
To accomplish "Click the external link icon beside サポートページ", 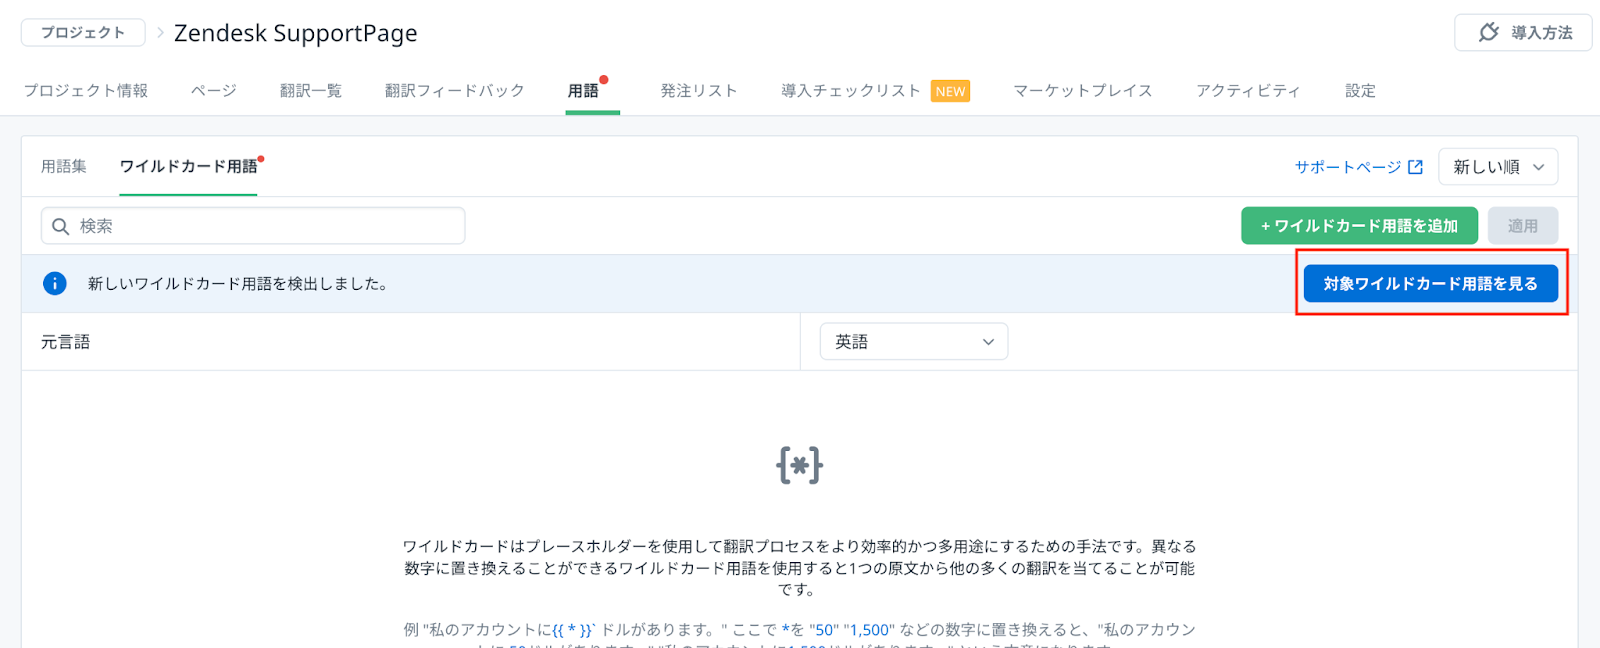I will (1415, 167).
